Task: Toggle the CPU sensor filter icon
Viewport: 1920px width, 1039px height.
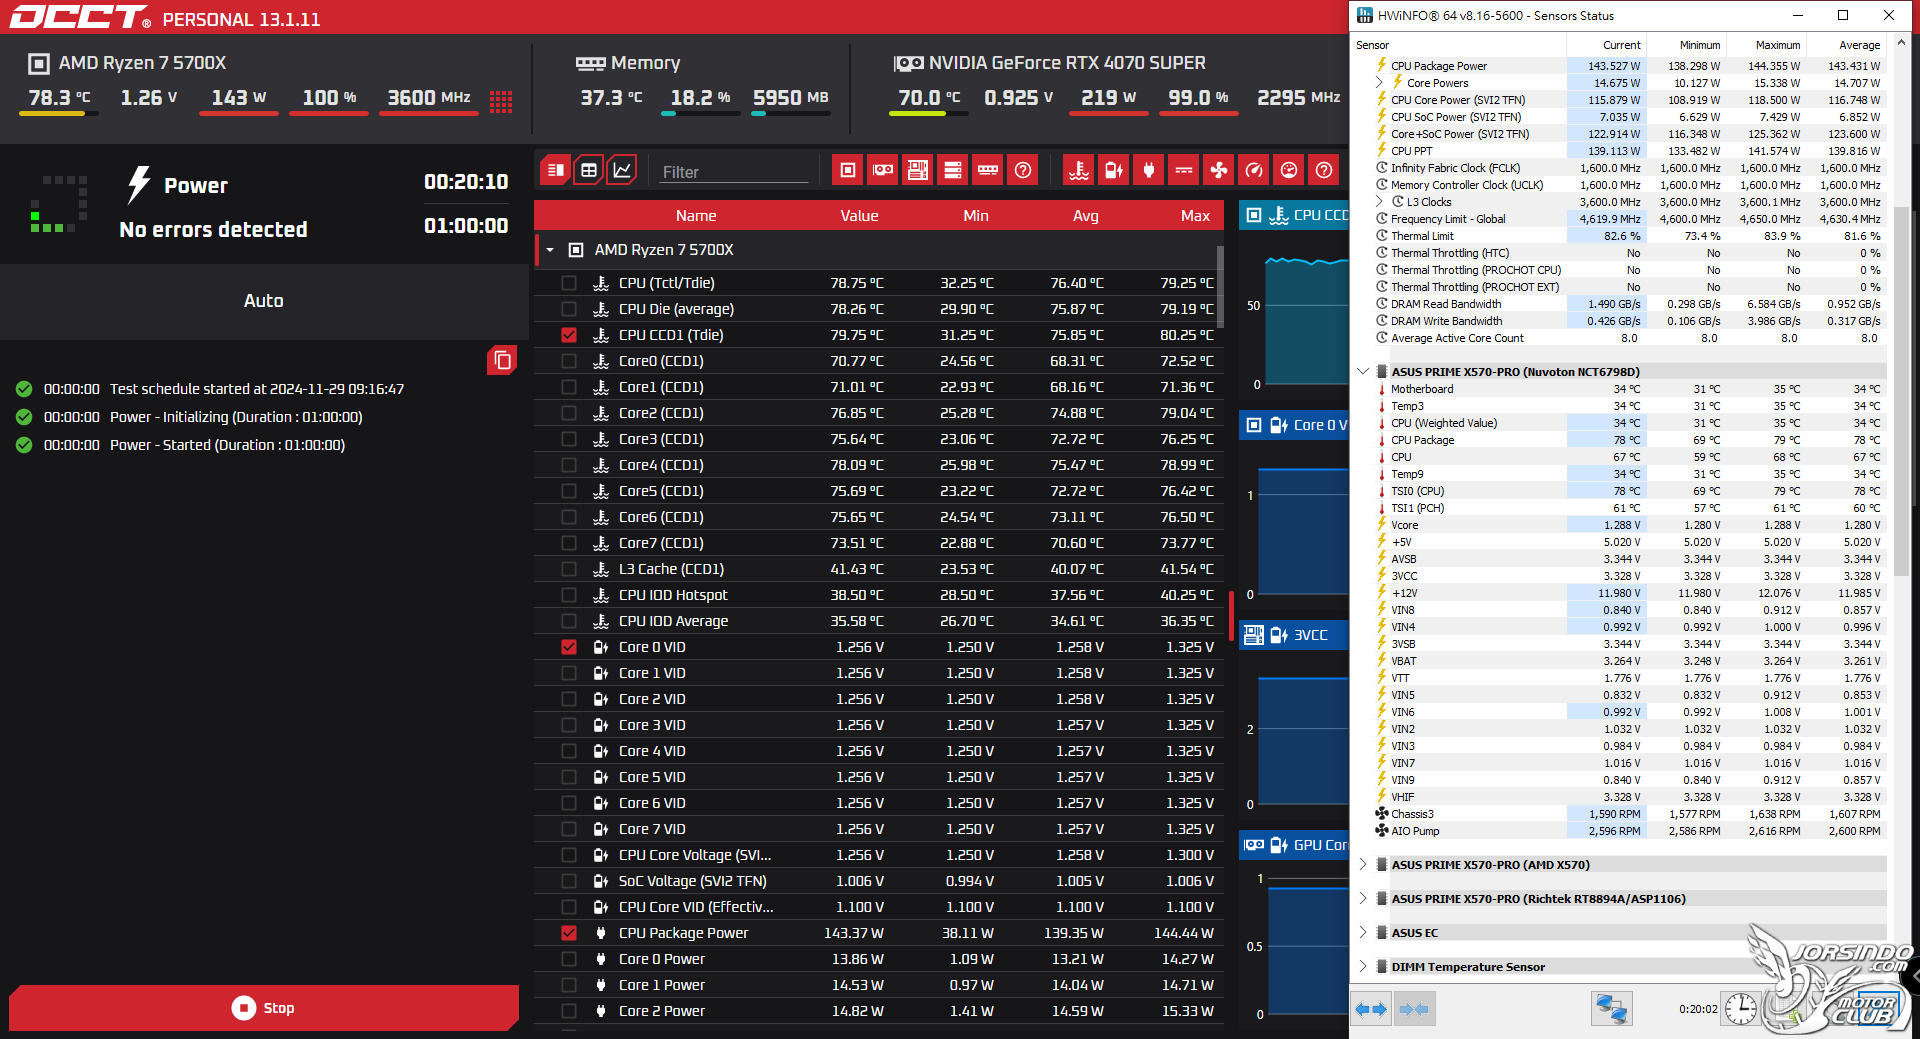Action: click(848, 170)
